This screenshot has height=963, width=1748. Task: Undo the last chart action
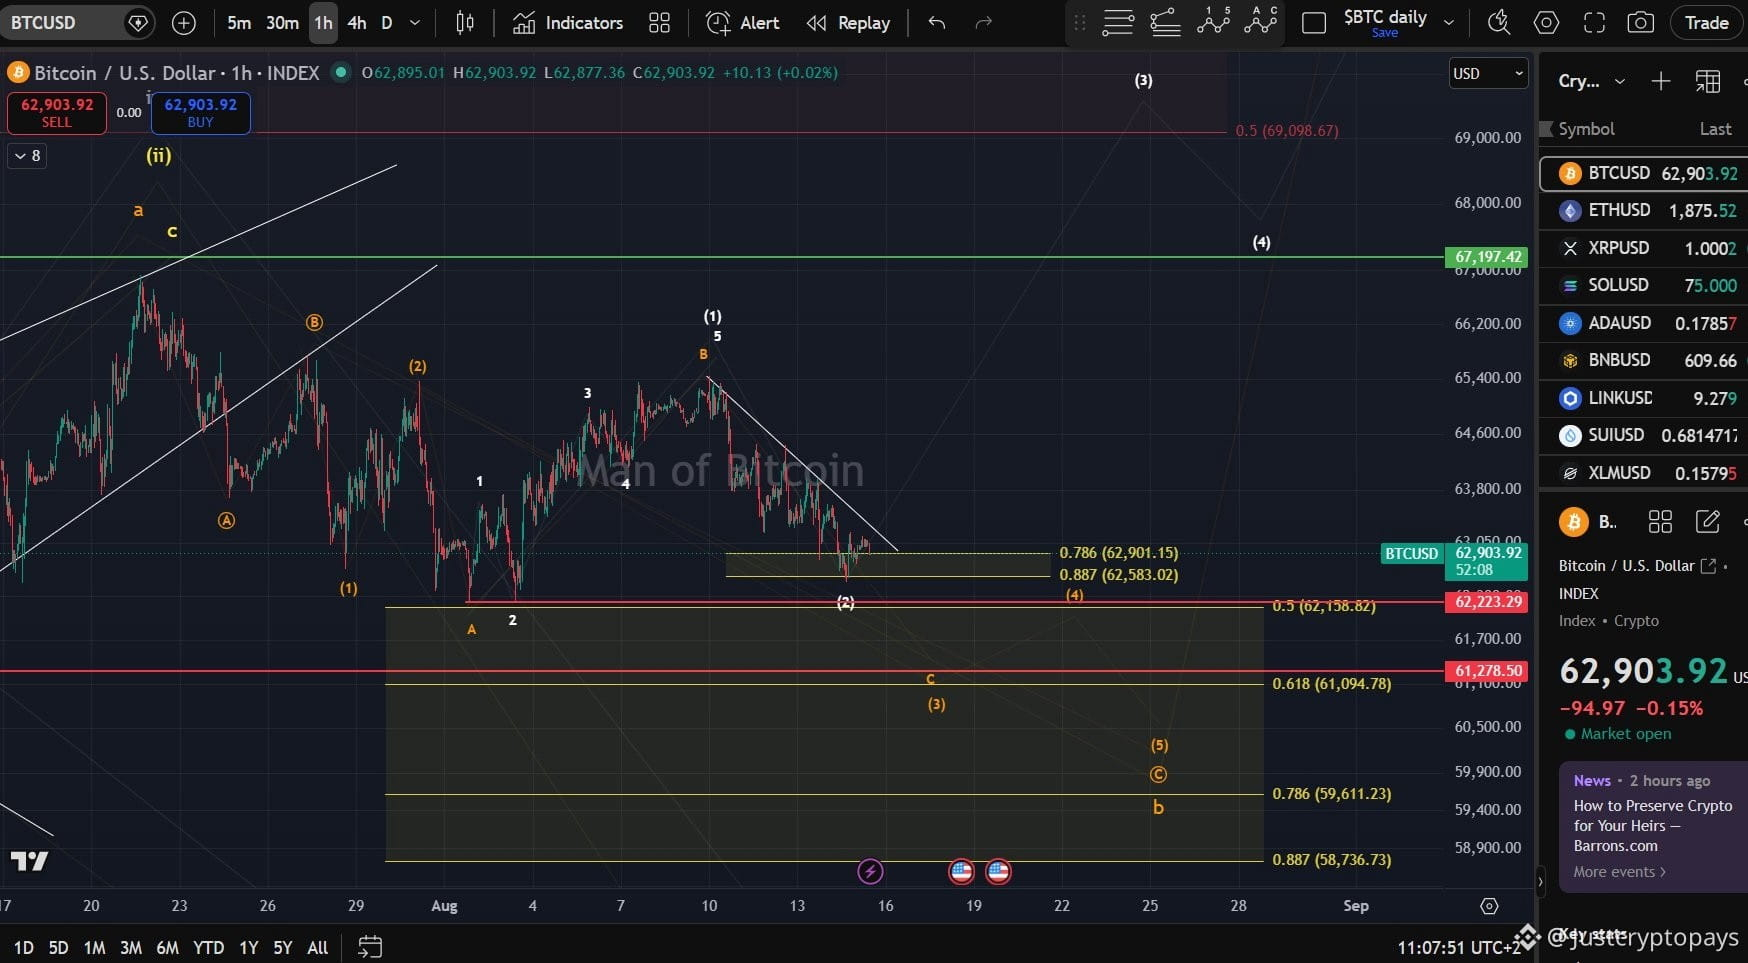click(x=936, y=22)
